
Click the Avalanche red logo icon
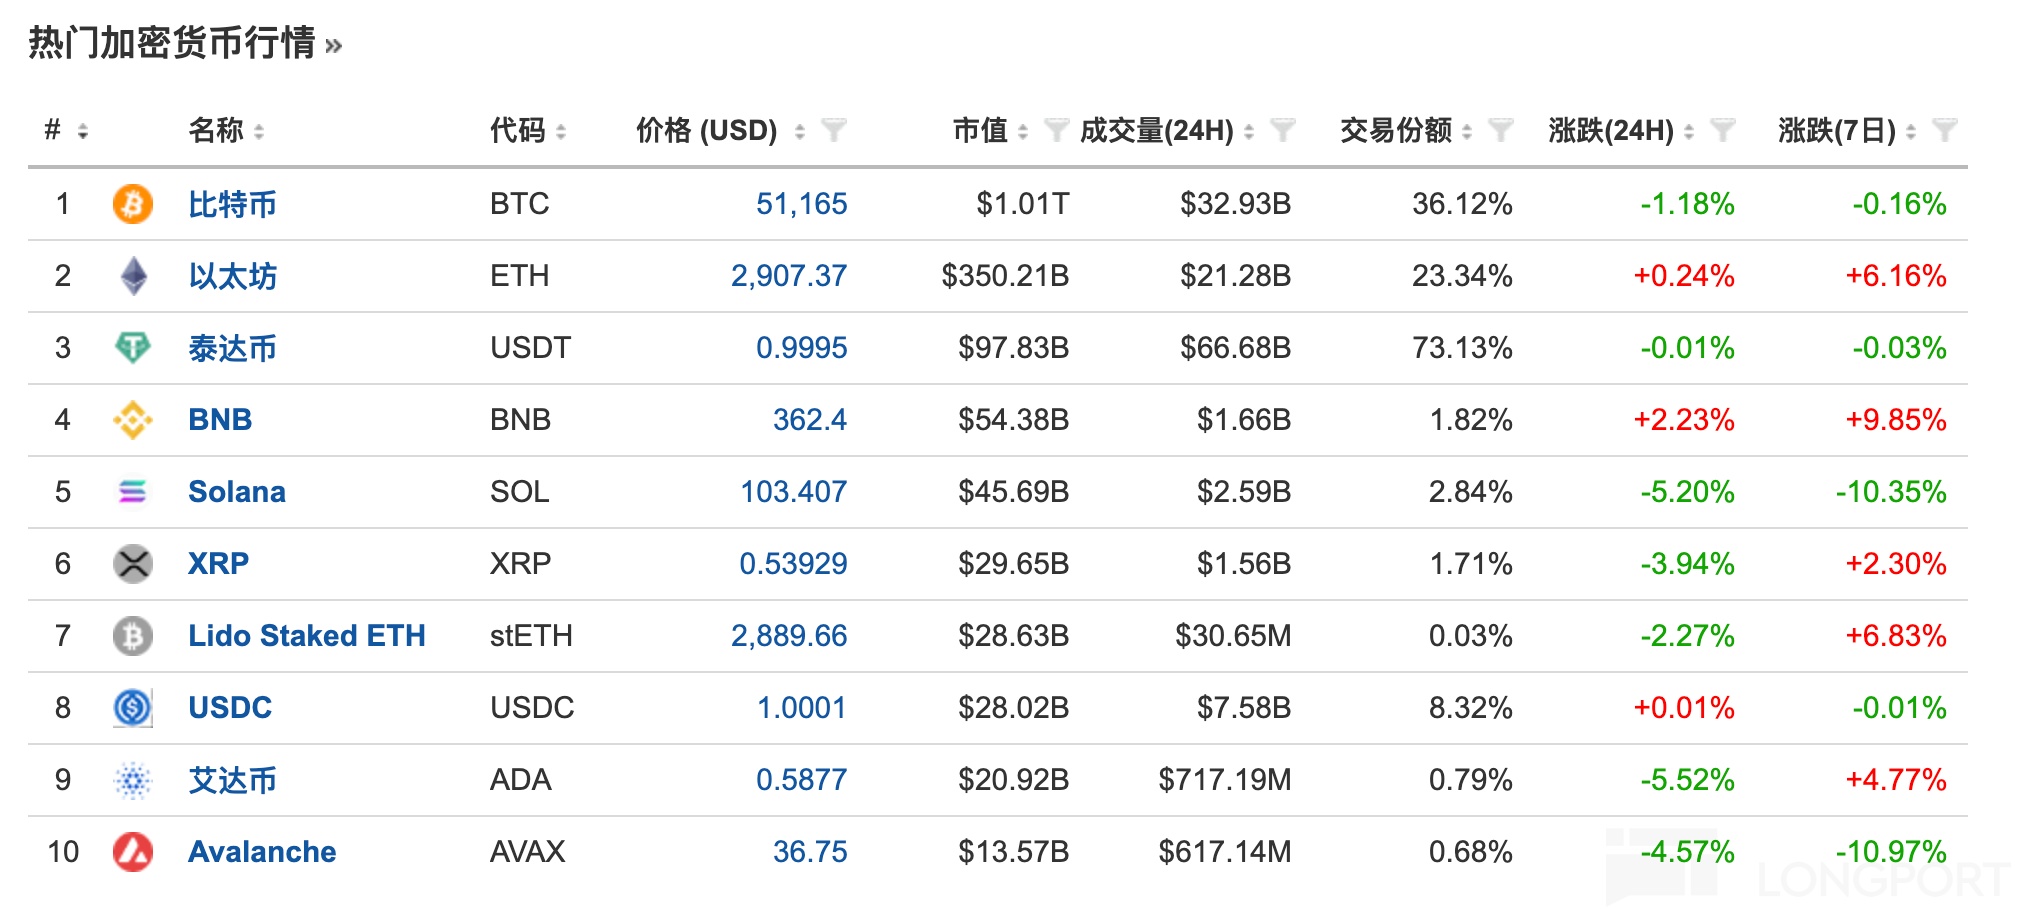pyautogui.click(x=132, y=852)
